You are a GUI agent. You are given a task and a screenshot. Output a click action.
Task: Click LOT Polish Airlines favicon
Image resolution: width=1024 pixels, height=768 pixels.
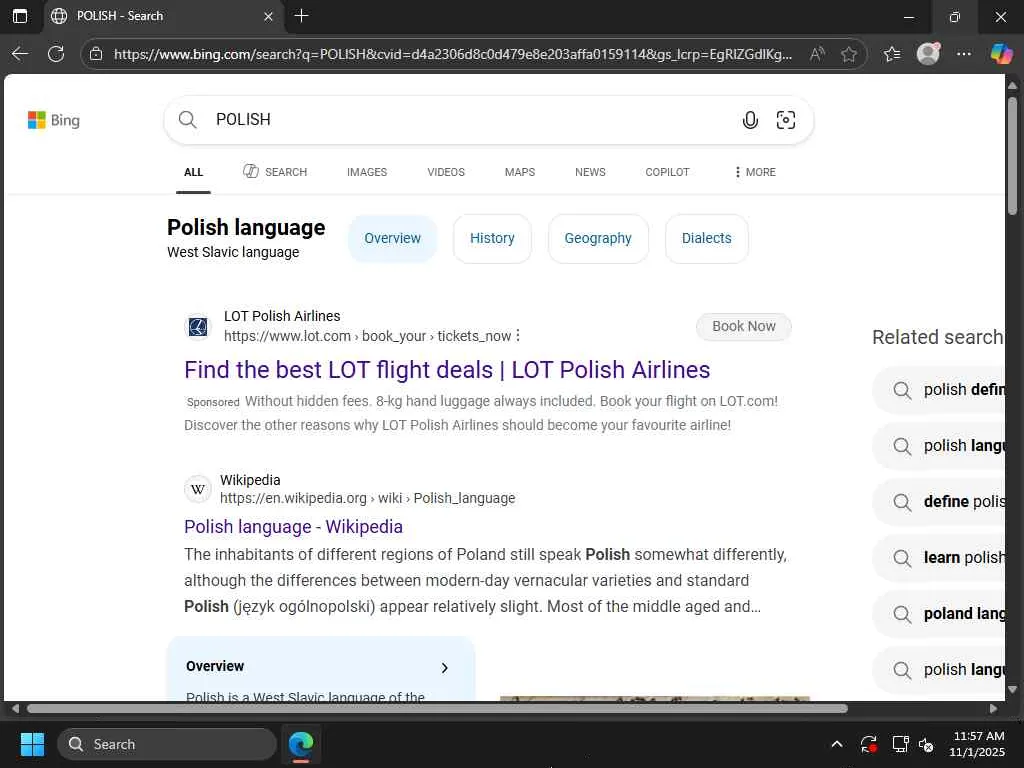point(198,327)
